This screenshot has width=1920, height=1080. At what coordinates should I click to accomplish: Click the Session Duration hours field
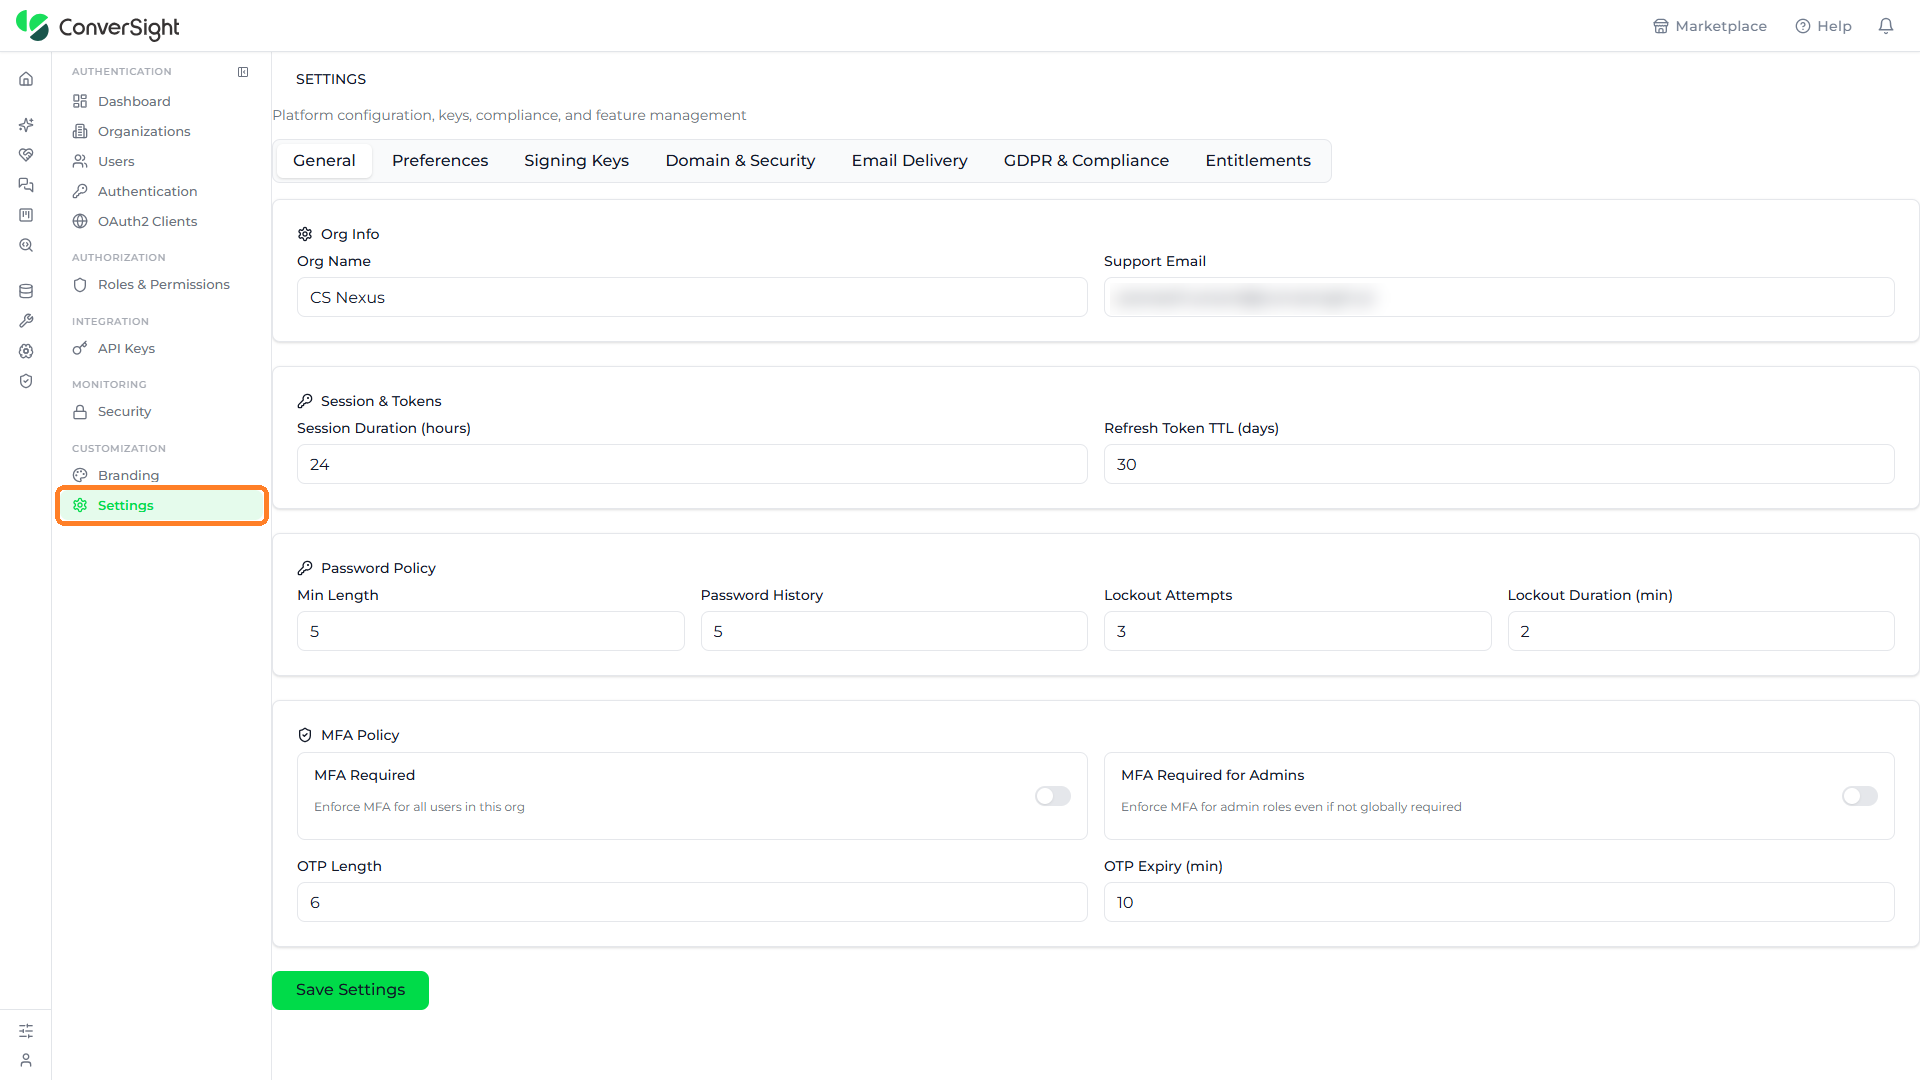tap(692, 464)
